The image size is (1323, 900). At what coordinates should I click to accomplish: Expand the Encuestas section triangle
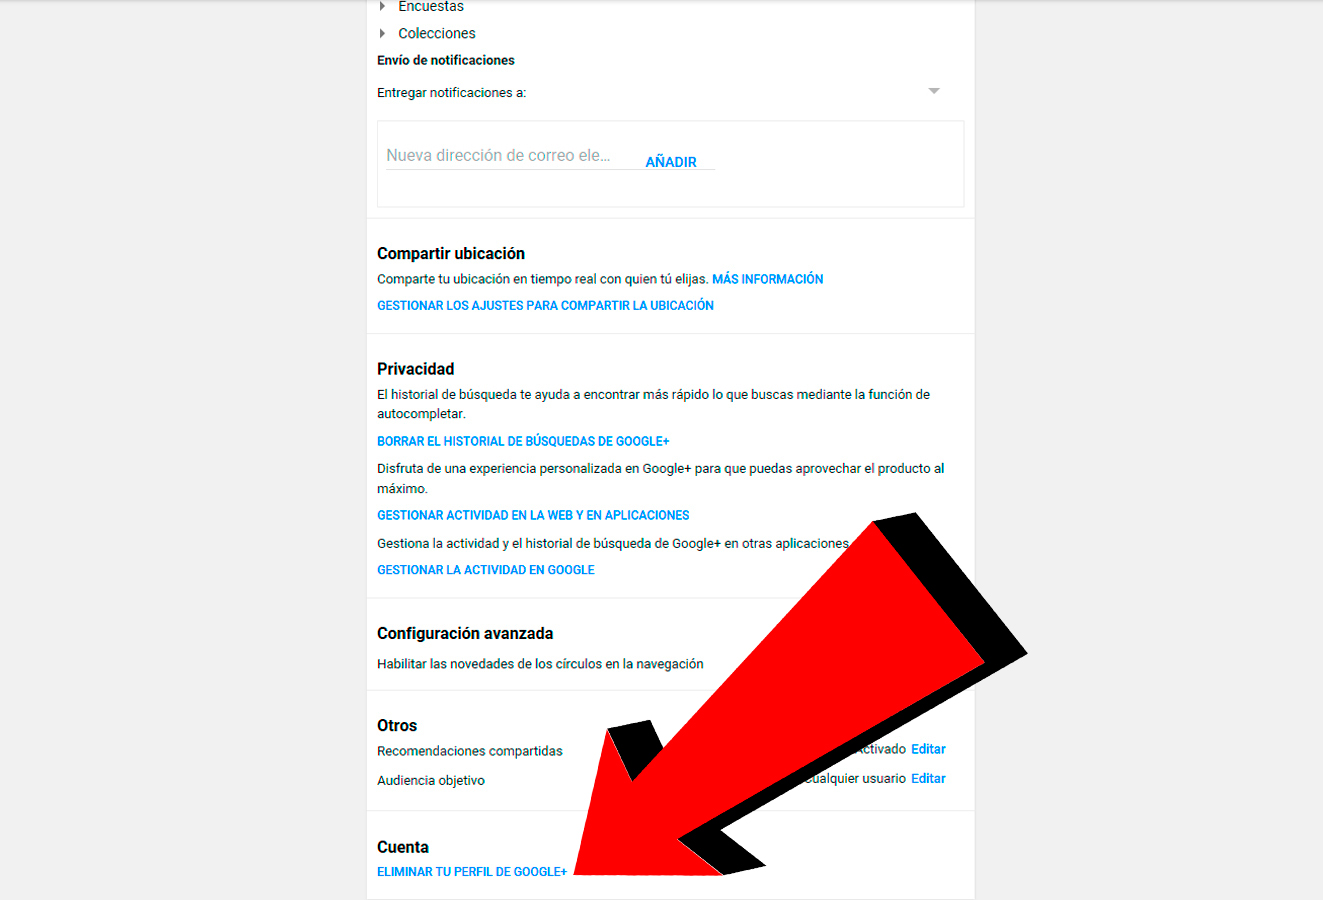click(382, 6)
